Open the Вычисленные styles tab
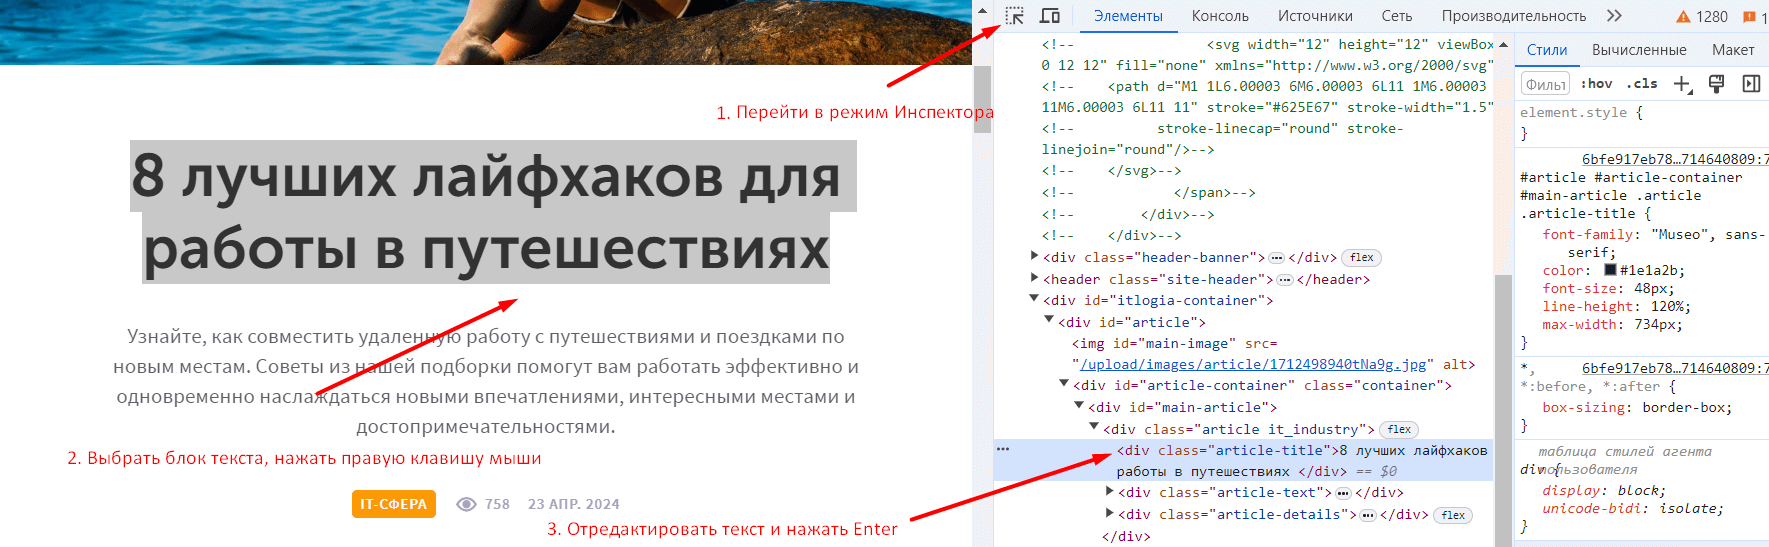 click(x=1638, y=50)
